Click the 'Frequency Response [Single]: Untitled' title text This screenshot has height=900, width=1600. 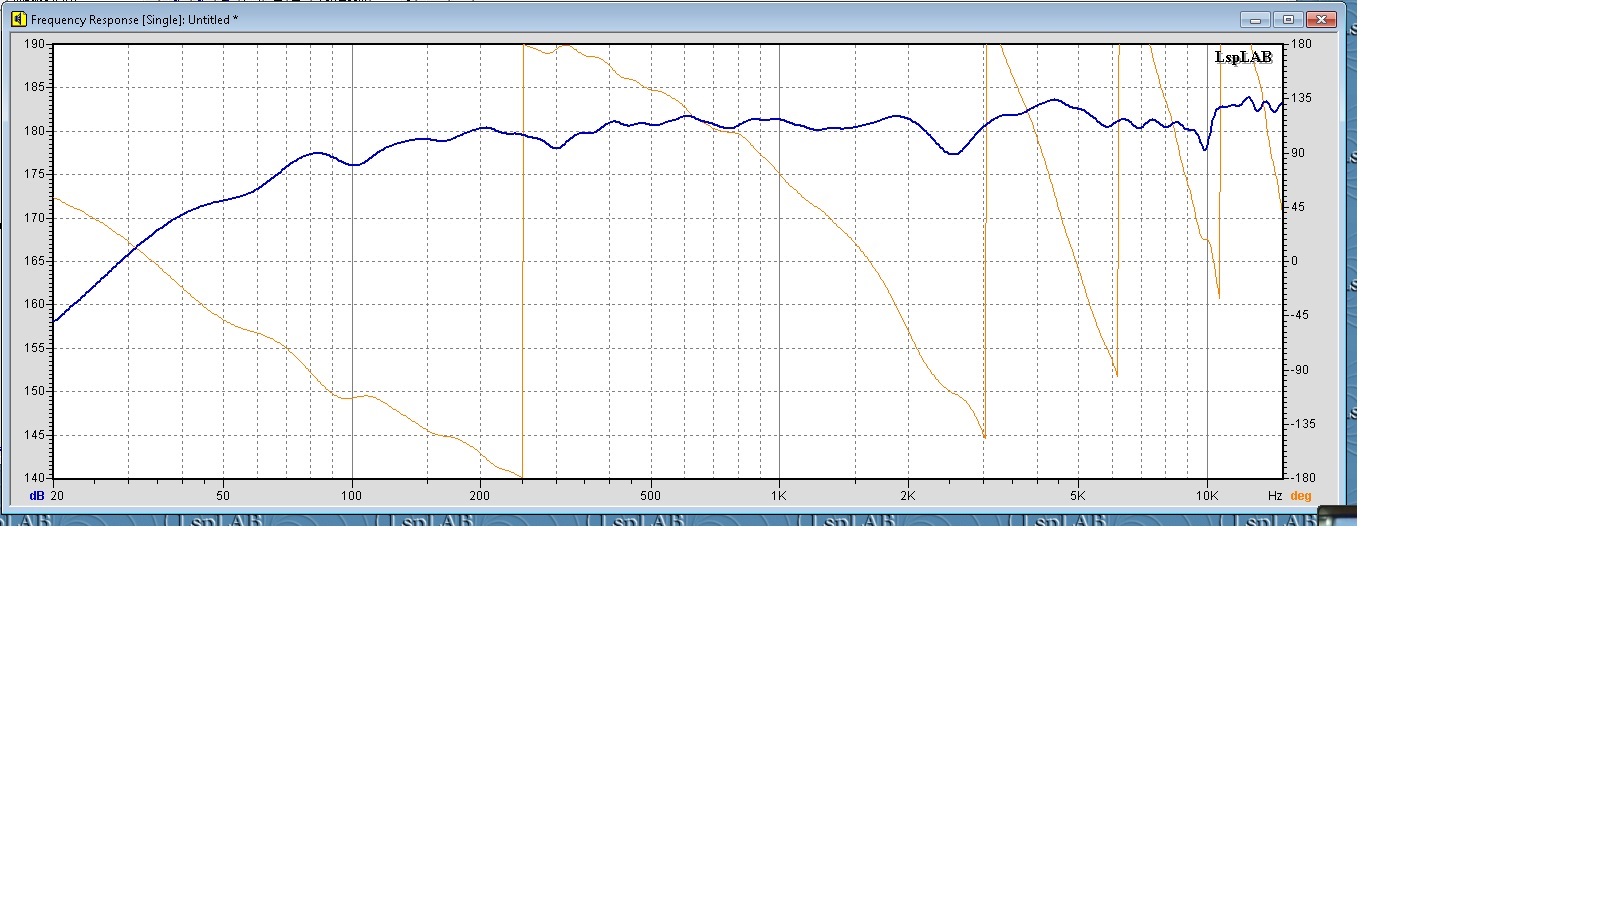point(134,20)
